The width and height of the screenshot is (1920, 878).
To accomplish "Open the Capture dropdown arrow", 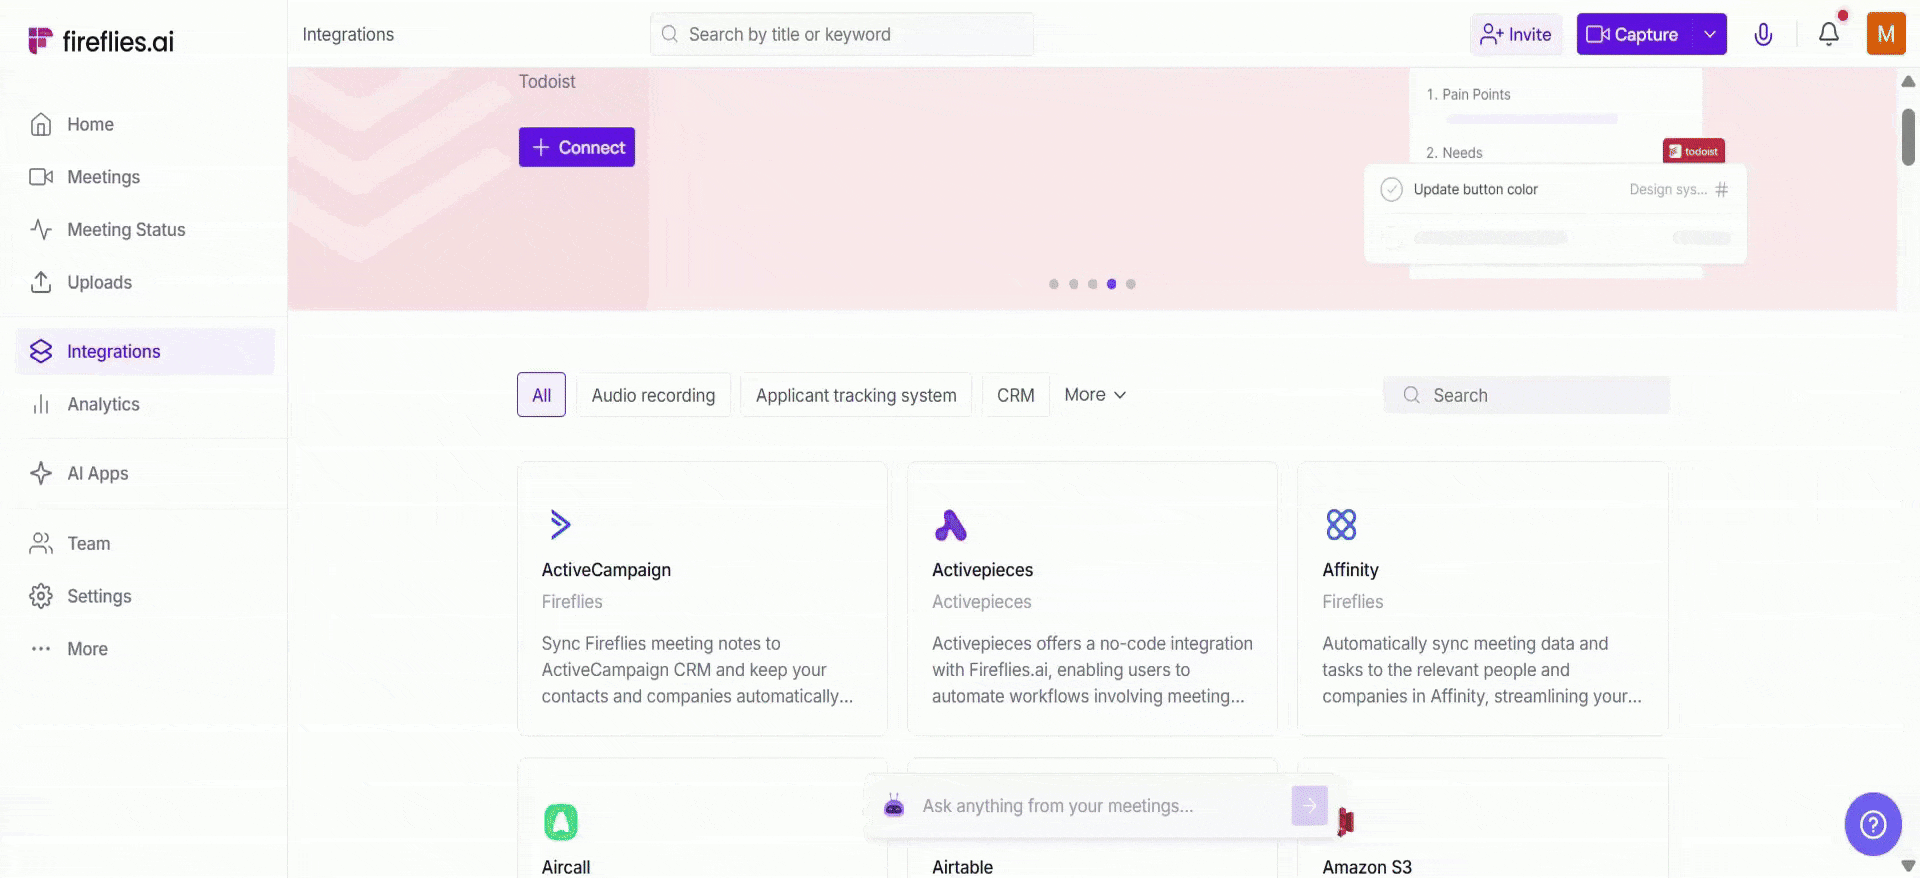I will coord(1710,34).
